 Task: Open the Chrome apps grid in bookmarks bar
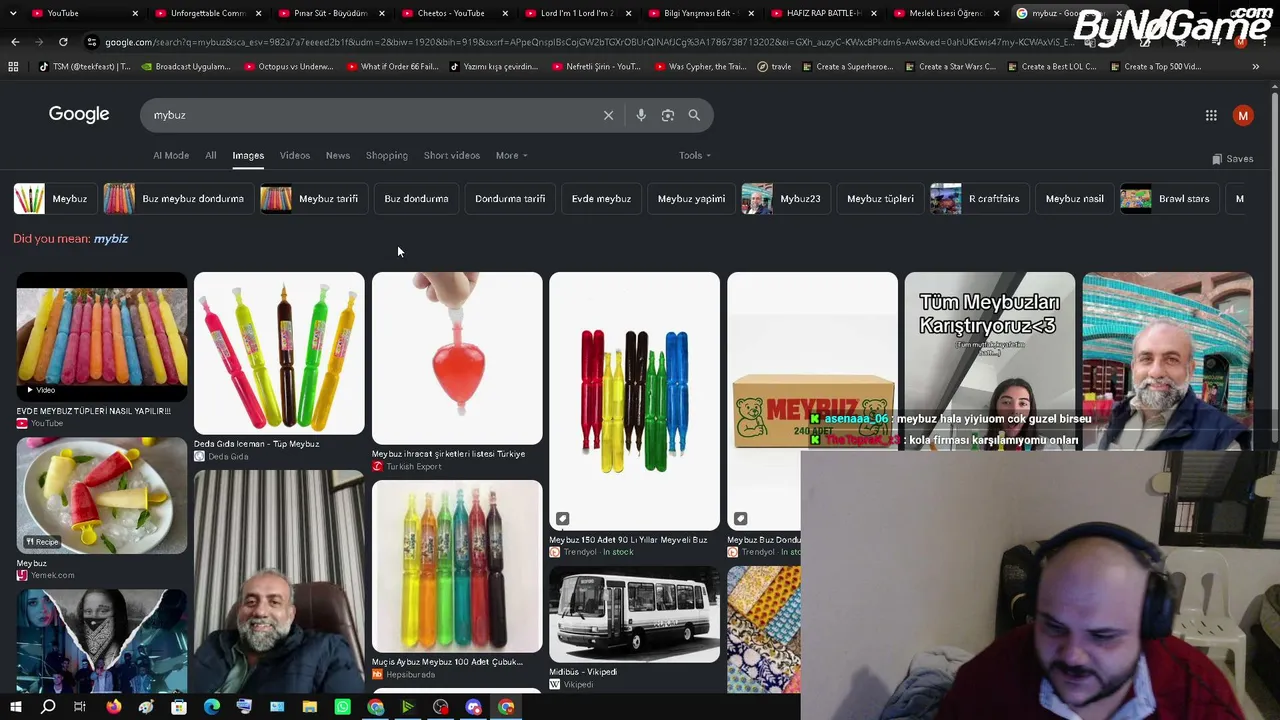click(x=13, y=66)
